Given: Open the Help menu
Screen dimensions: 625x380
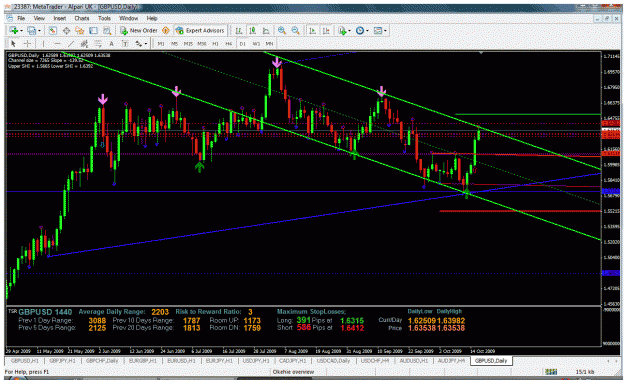Looking at the screenshot, I should 152,18.
